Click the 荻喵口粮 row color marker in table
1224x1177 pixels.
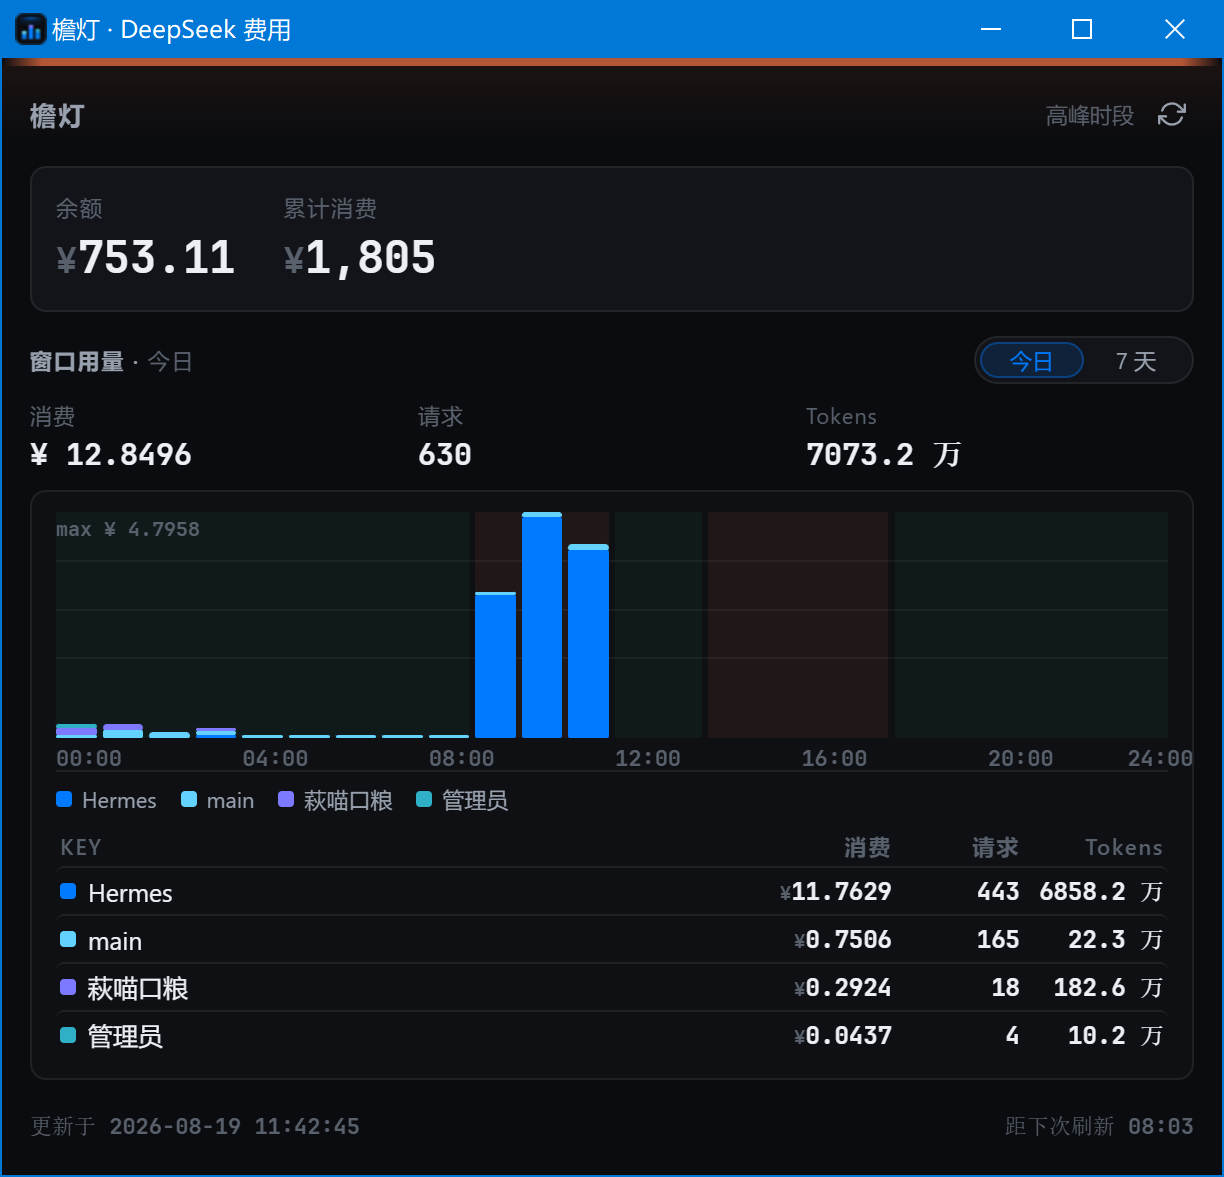click(68, 987)
